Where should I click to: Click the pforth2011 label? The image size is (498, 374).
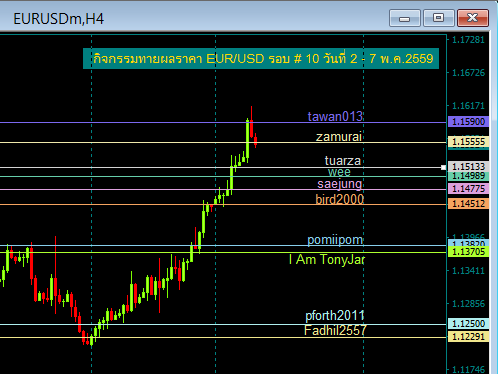tap(335, 316)
